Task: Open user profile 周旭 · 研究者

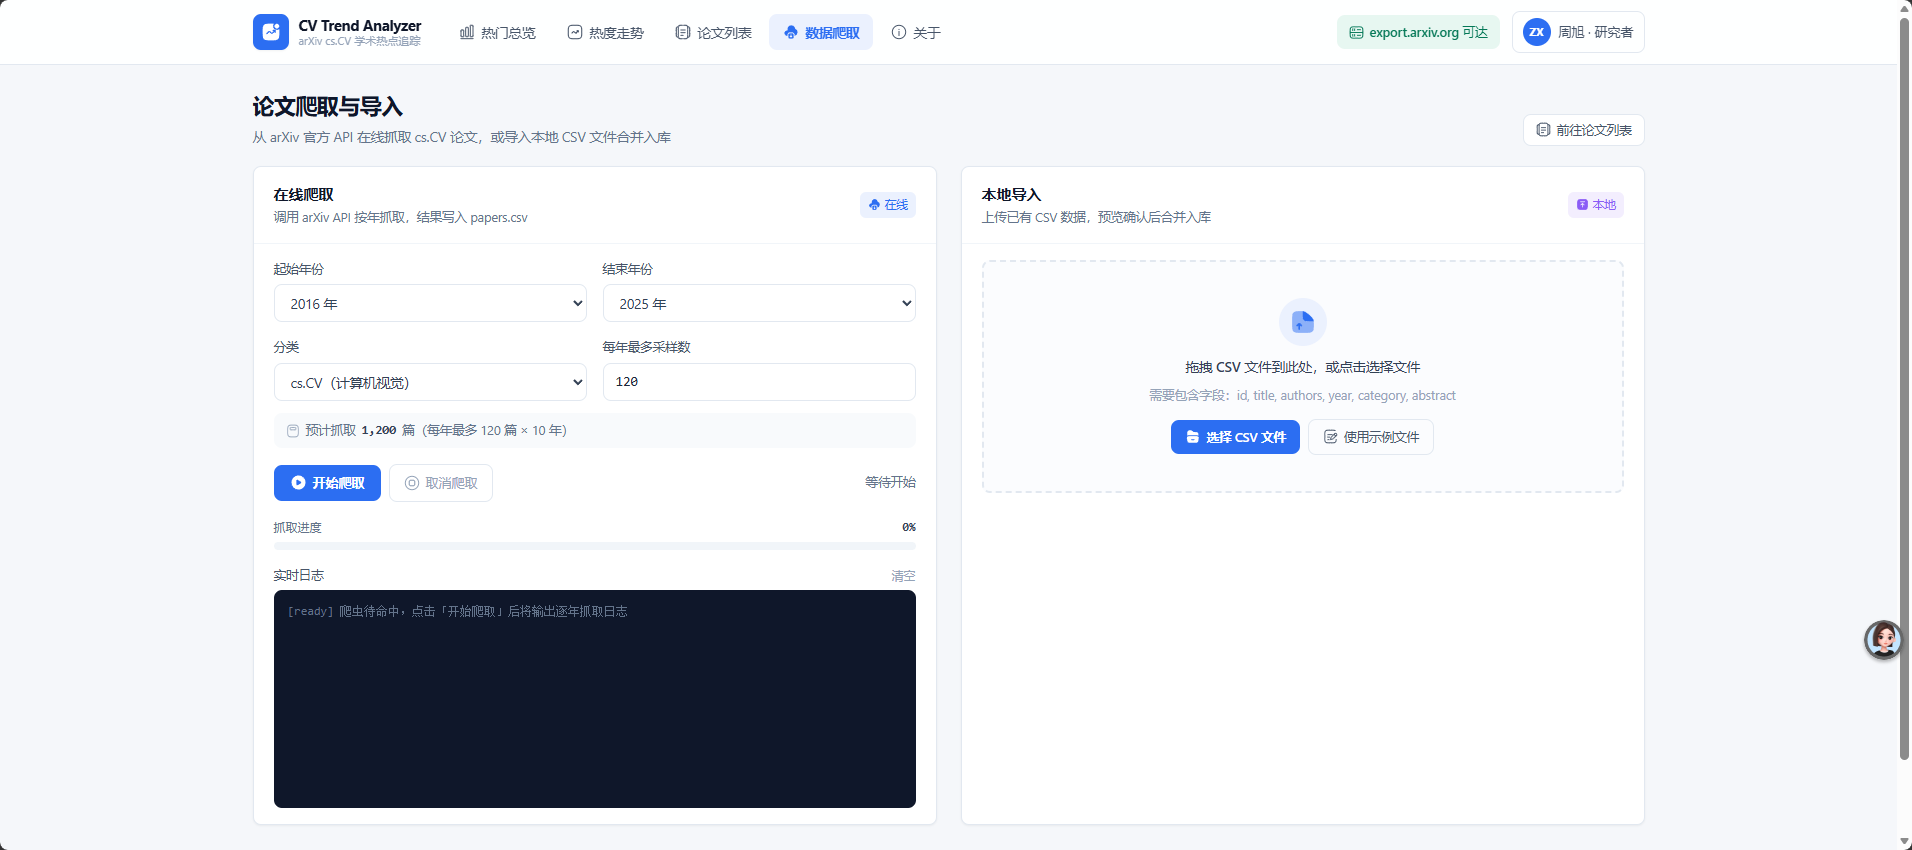Action: 1578,32
